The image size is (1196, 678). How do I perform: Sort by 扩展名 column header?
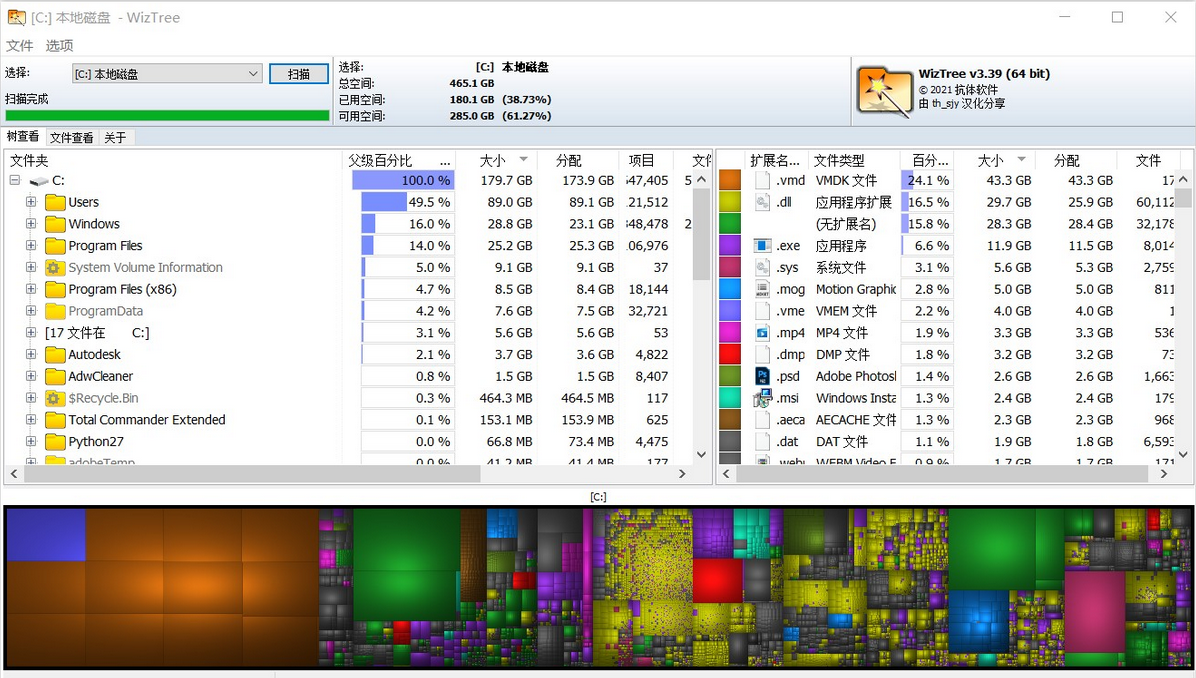click(775, 160)
